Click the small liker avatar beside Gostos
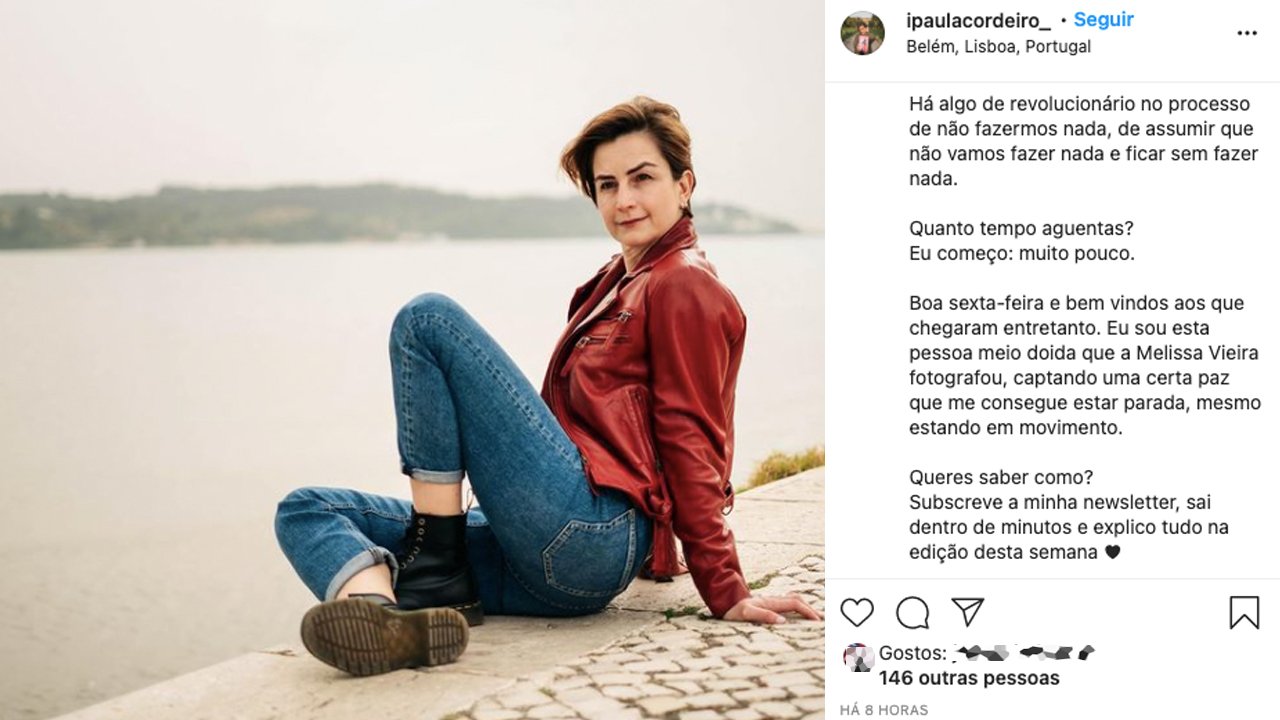Screen dimensions: 1280x720 coord(858,657)
